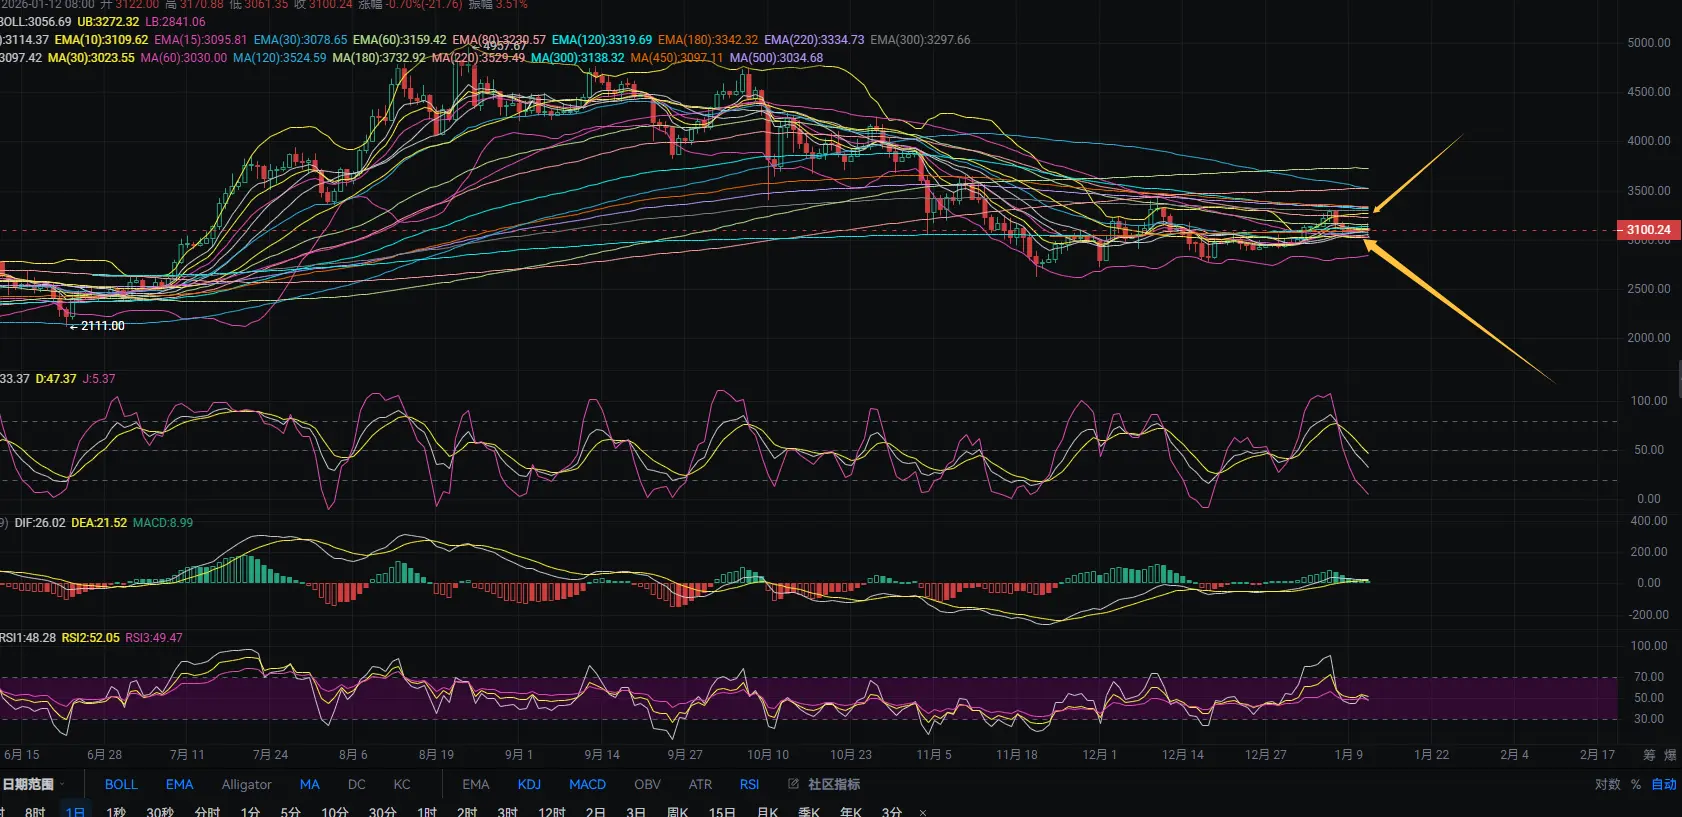Open the community indicators edit icon
Viewport: 1682px width, 817px height.
click(x=793, y=784)
